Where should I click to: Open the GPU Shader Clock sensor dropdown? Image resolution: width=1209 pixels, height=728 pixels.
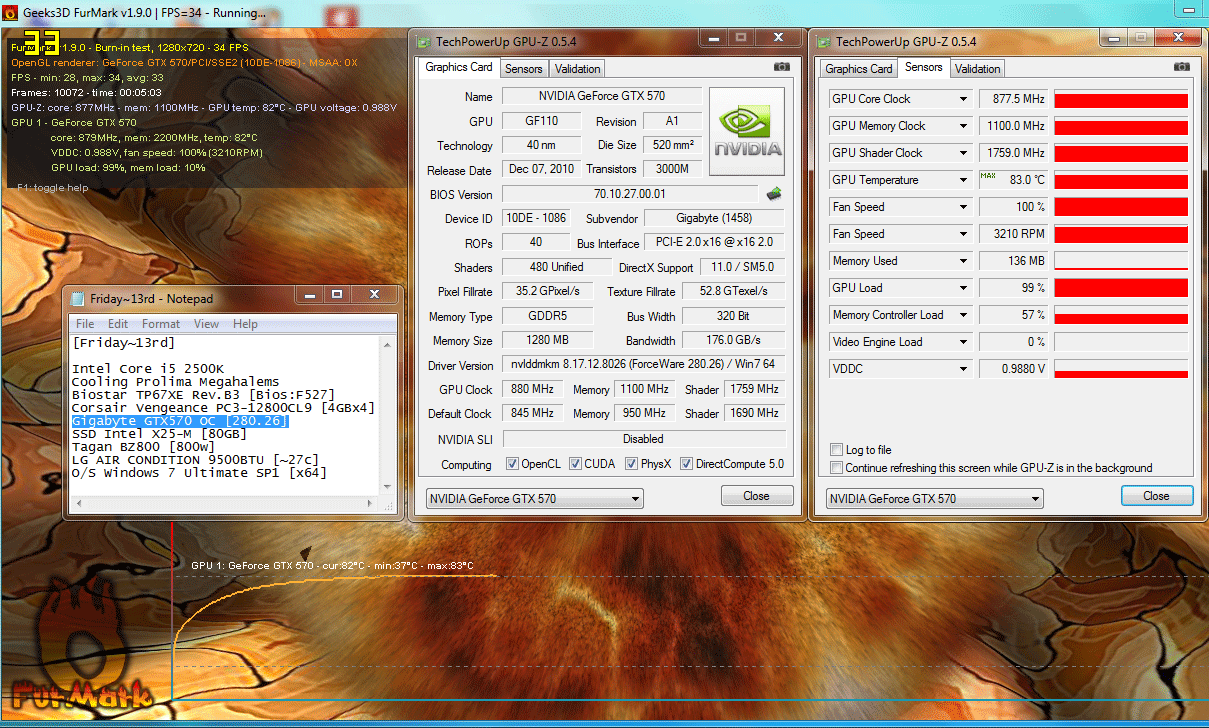[964, 153]
